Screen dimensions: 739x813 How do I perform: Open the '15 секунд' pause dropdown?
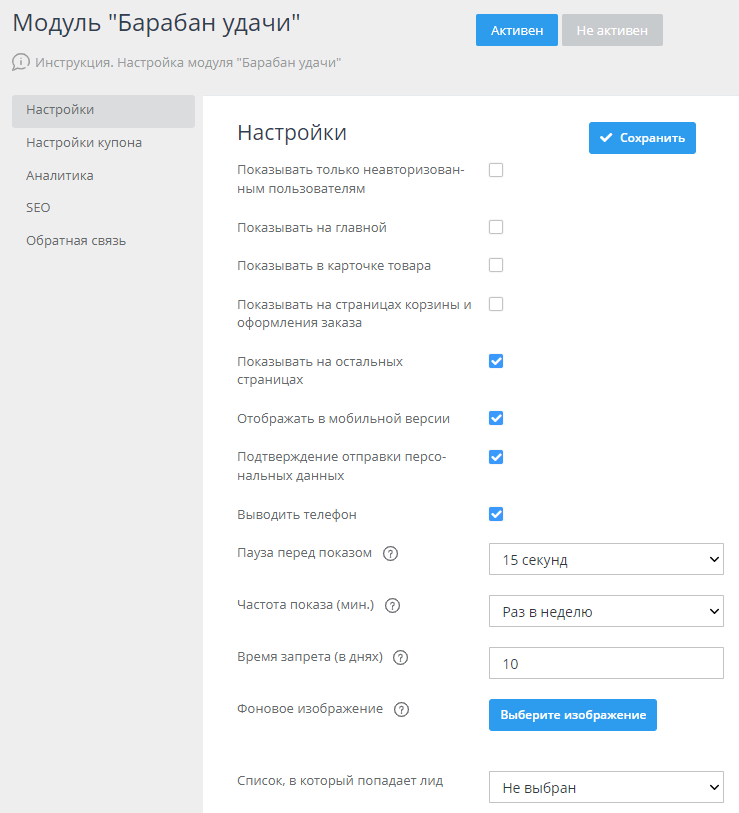tap(606, 560)
